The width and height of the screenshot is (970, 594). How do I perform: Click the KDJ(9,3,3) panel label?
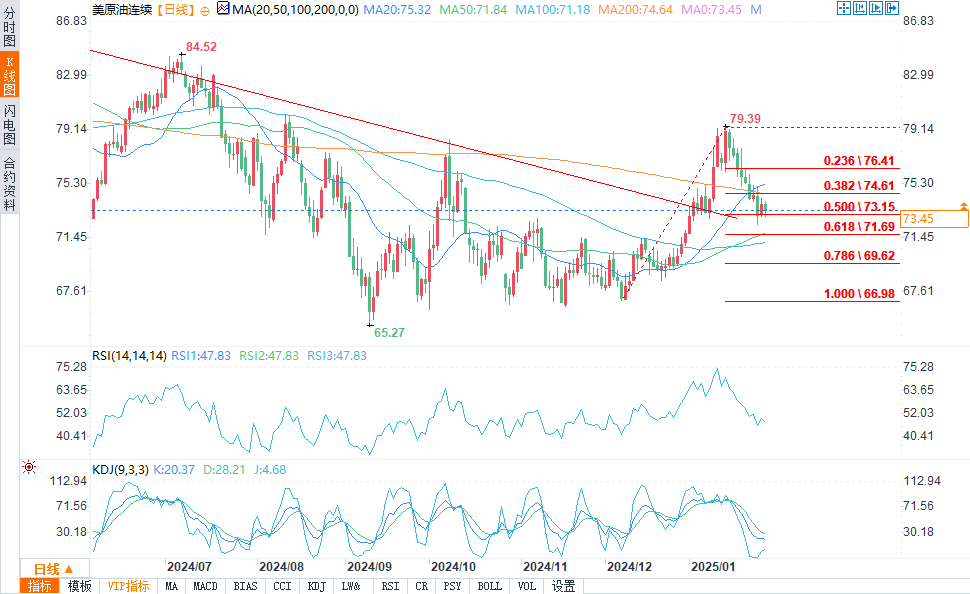coord(120,470)
